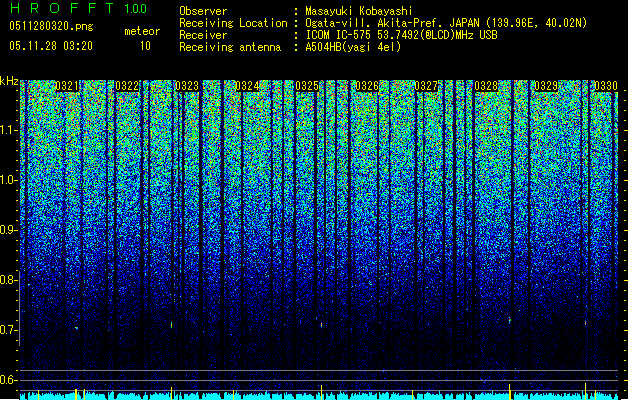Select the 0328 time marker label
Image resolution: width=629 pixels, height=400 pixels.
[486, 86]
